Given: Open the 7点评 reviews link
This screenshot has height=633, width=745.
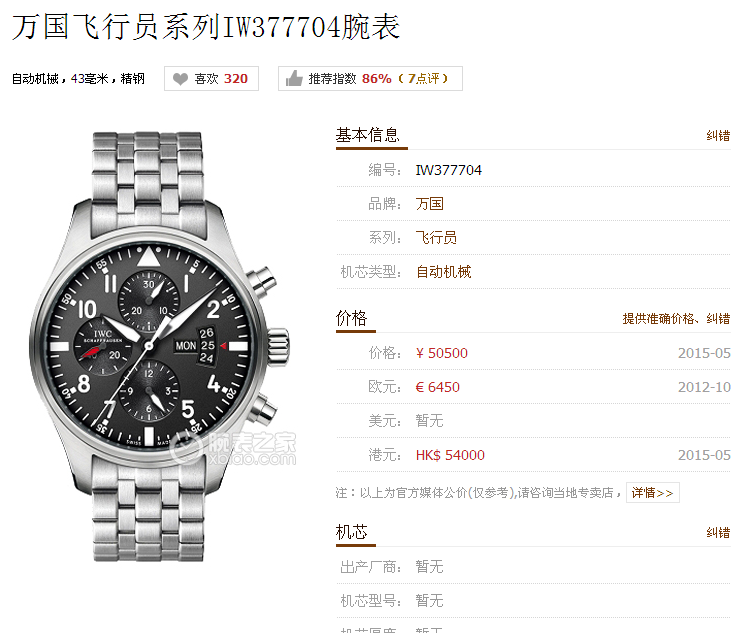Looking at the screenshot, I should pyautogui.click(x=423, y=78).
